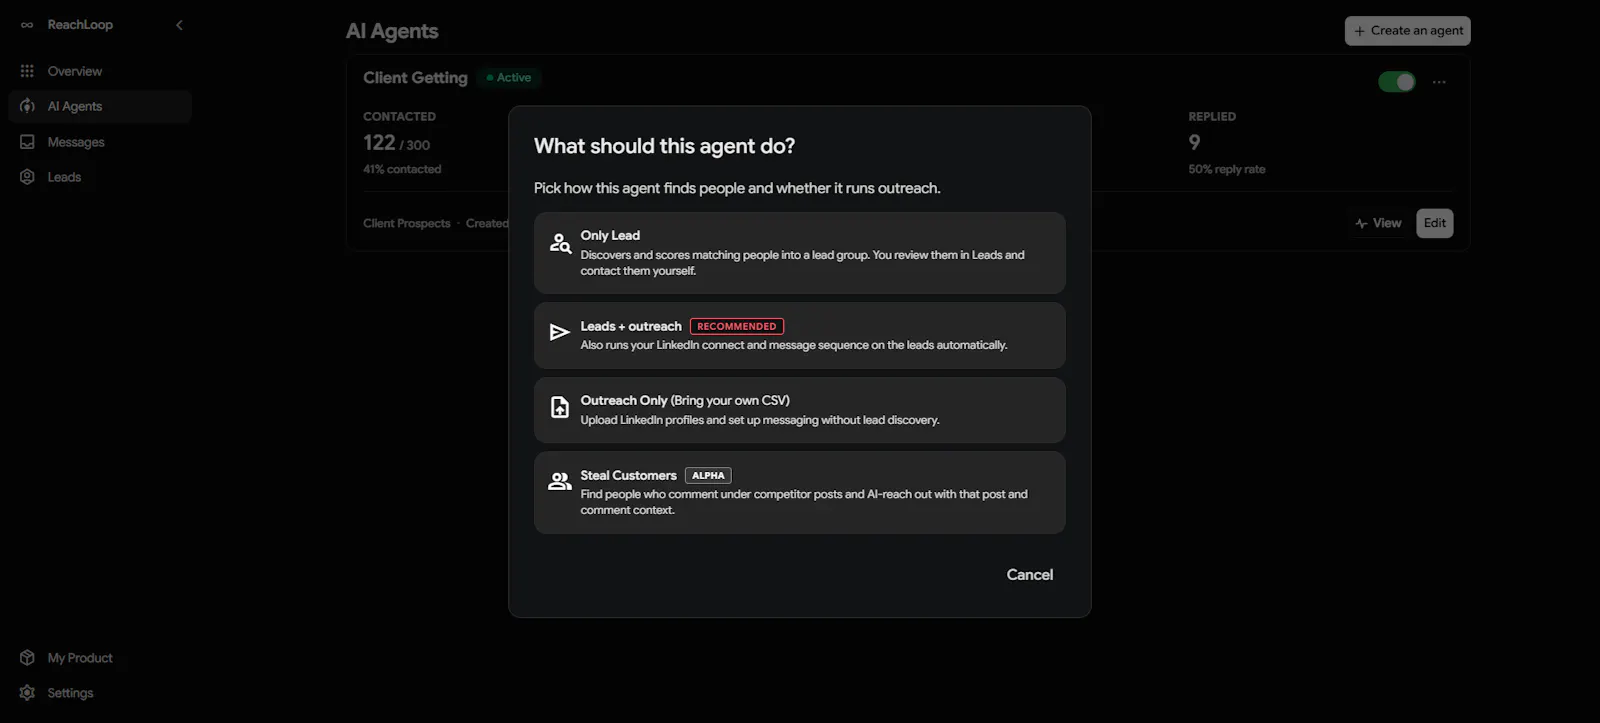1600x723 pixels.
Task: Click the ReachLoop infinity logo icon
Action: (x=27, y=25)
